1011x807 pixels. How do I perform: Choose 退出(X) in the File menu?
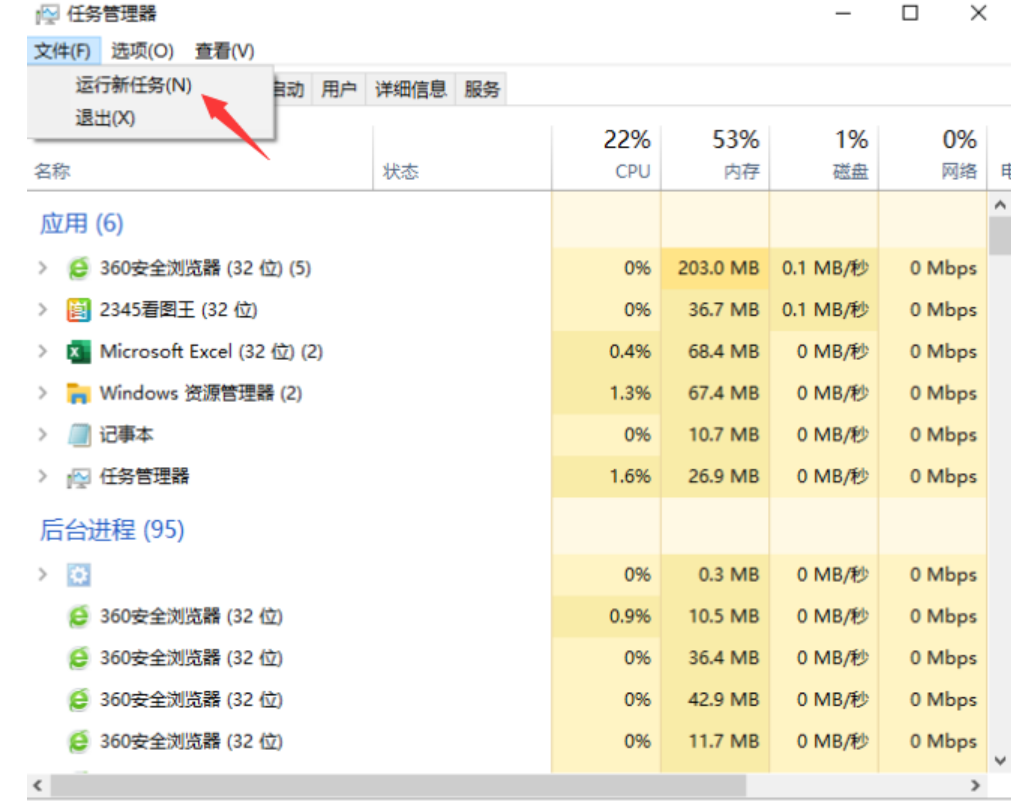point(105,118)
